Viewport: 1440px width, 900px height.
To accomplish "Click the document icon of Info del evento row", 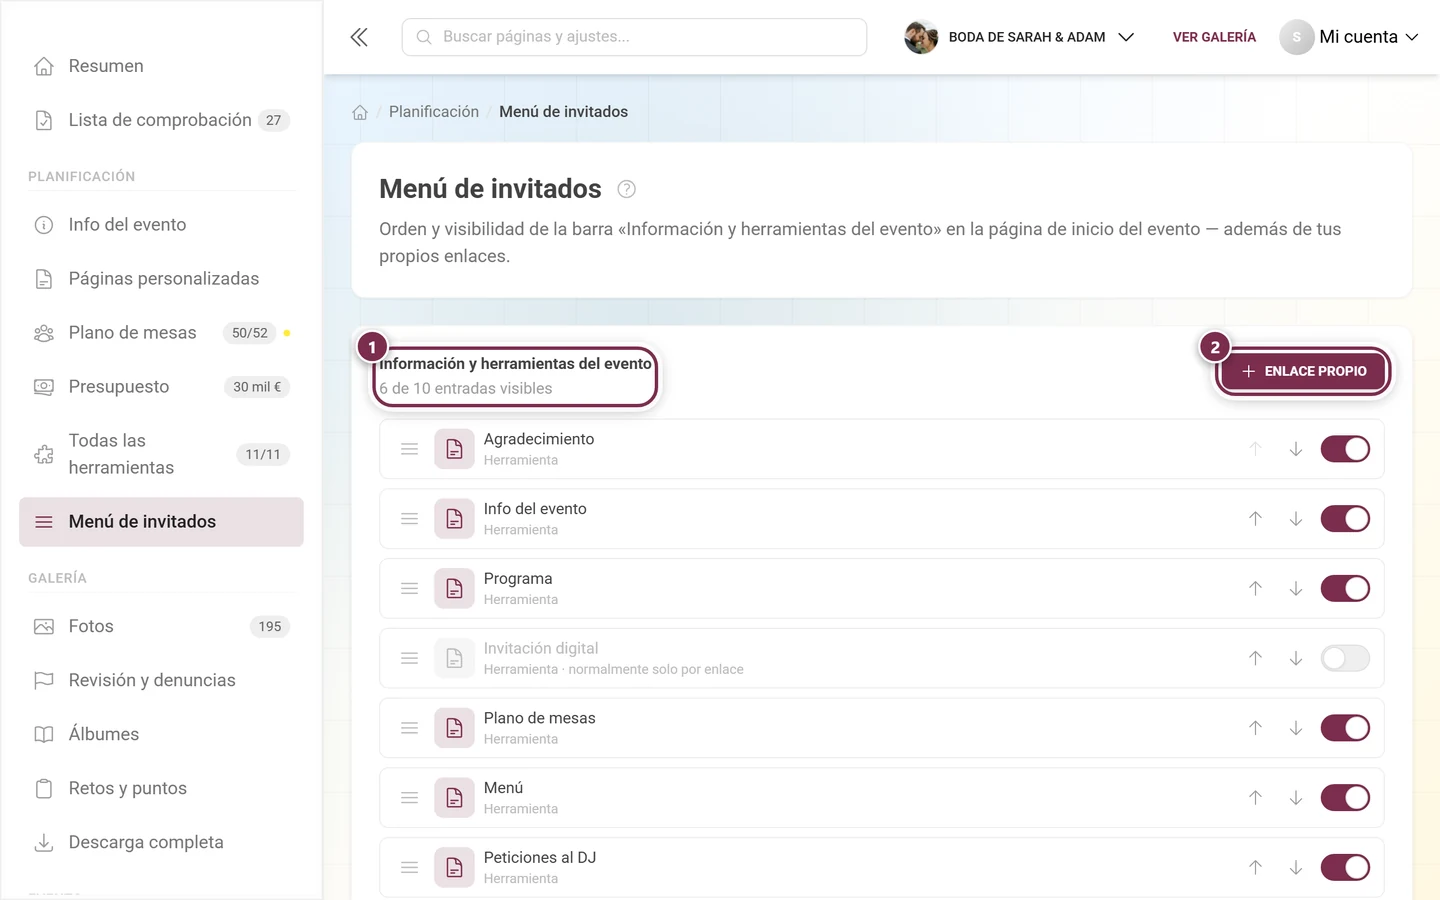I will (454, 519).
